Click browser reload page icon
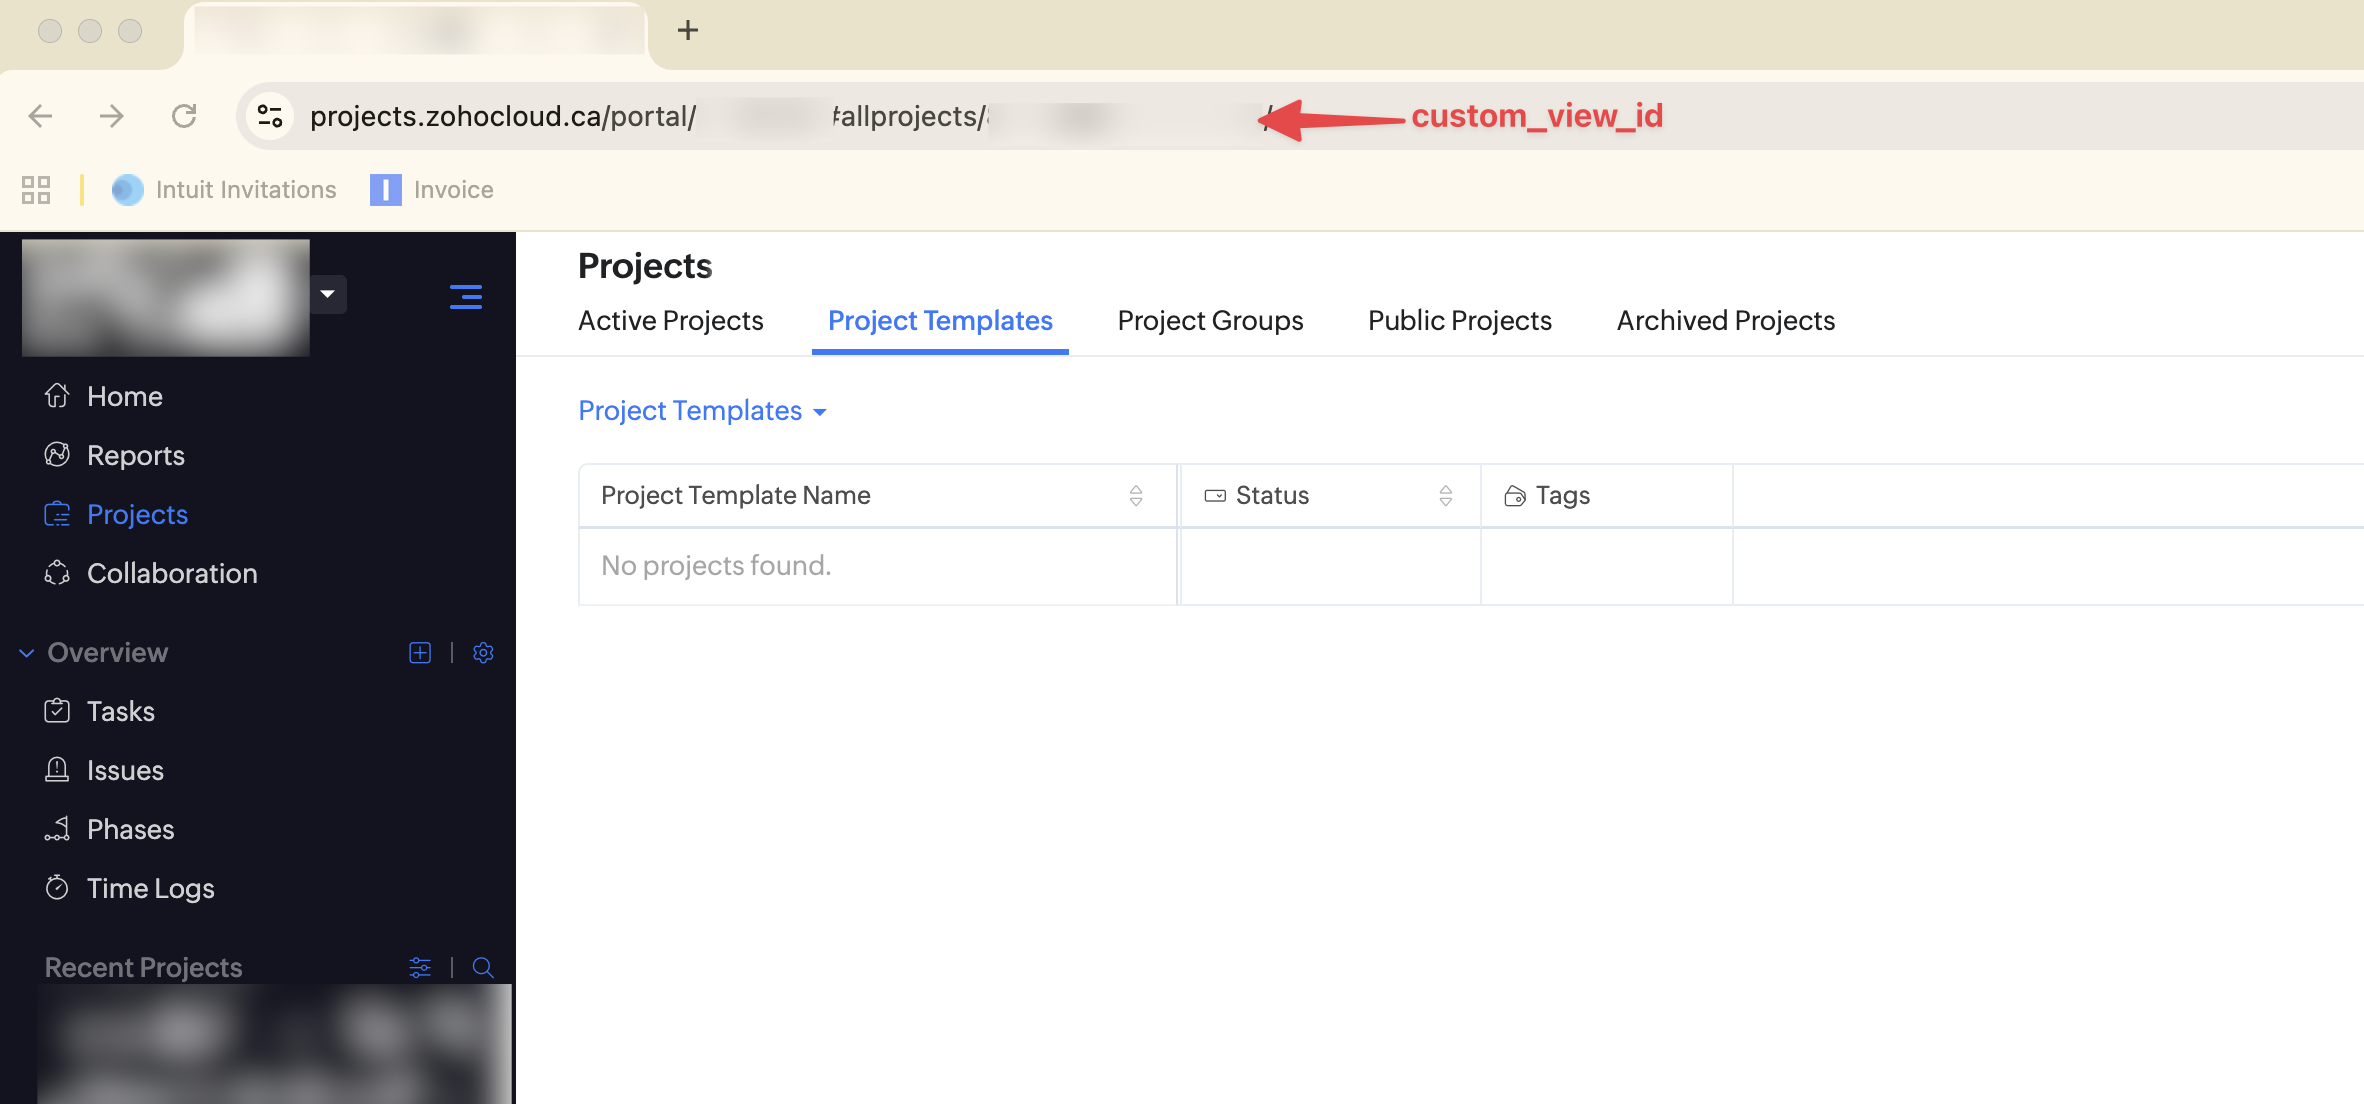 point(184,116)
